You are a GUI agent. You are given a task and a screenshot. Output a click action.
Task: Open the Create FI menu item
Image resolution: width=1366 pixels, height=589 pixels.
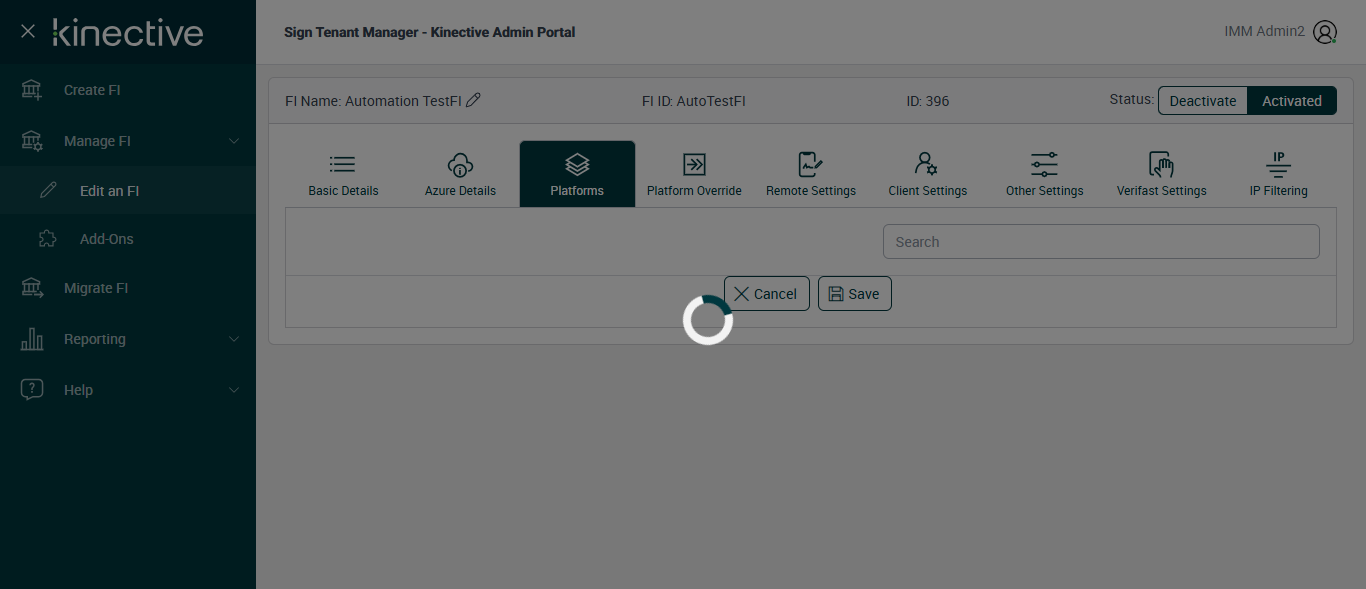coord(92,90)
